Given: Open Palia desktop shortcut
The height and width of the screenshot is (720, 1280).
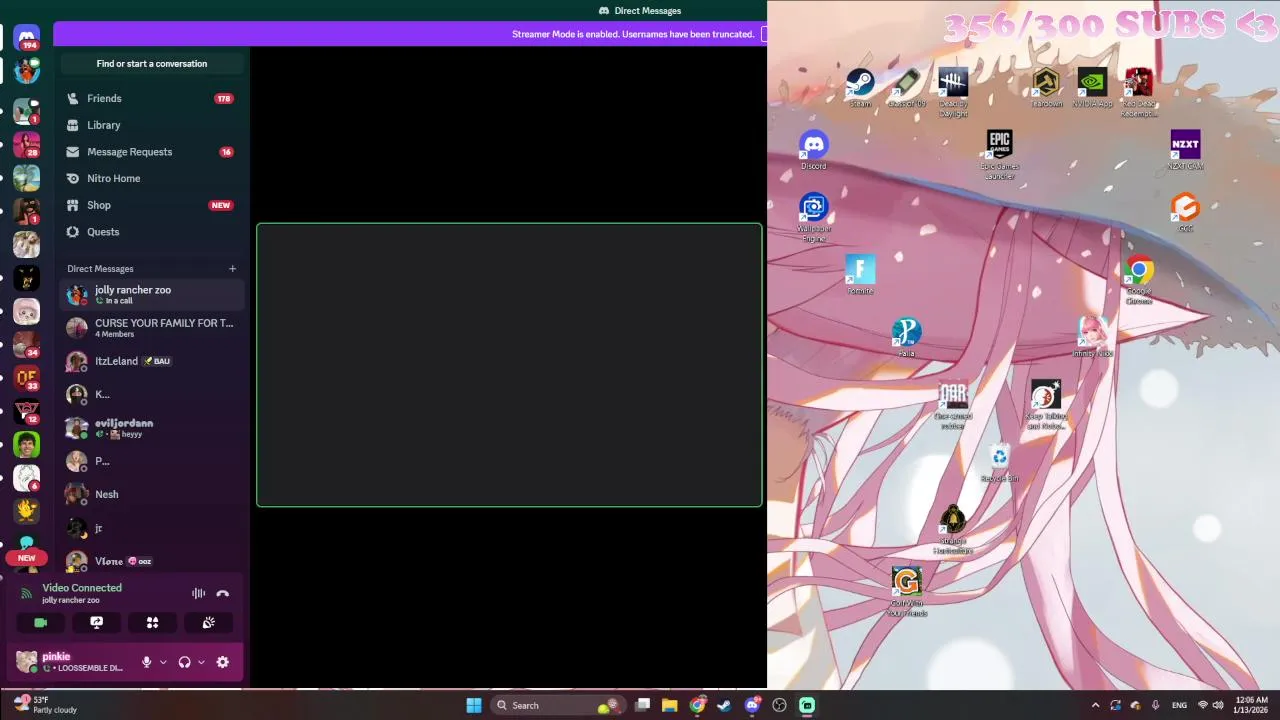Looking at the screenshot, I should point(906,337).
